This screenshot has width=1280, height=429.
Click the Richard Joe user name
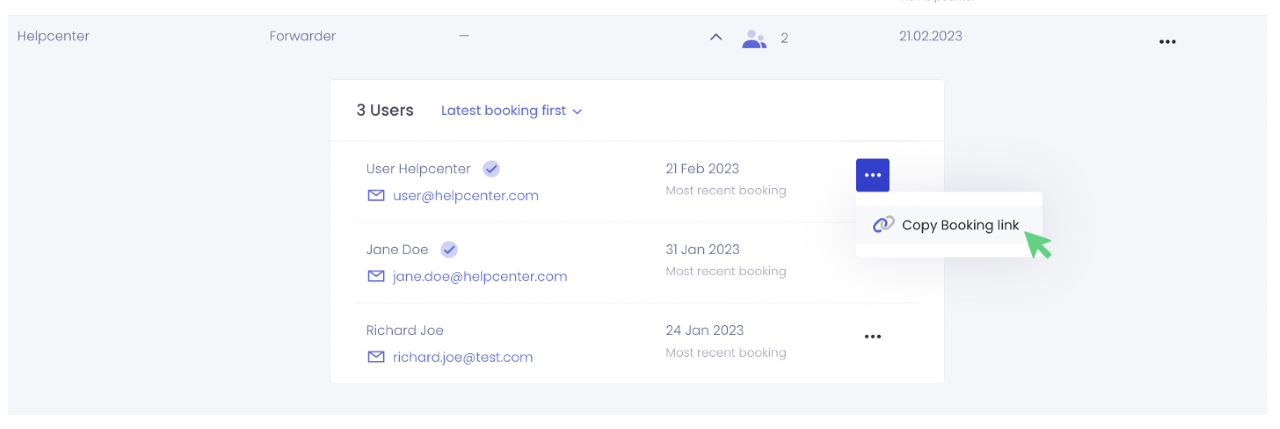tap(404, 331)
